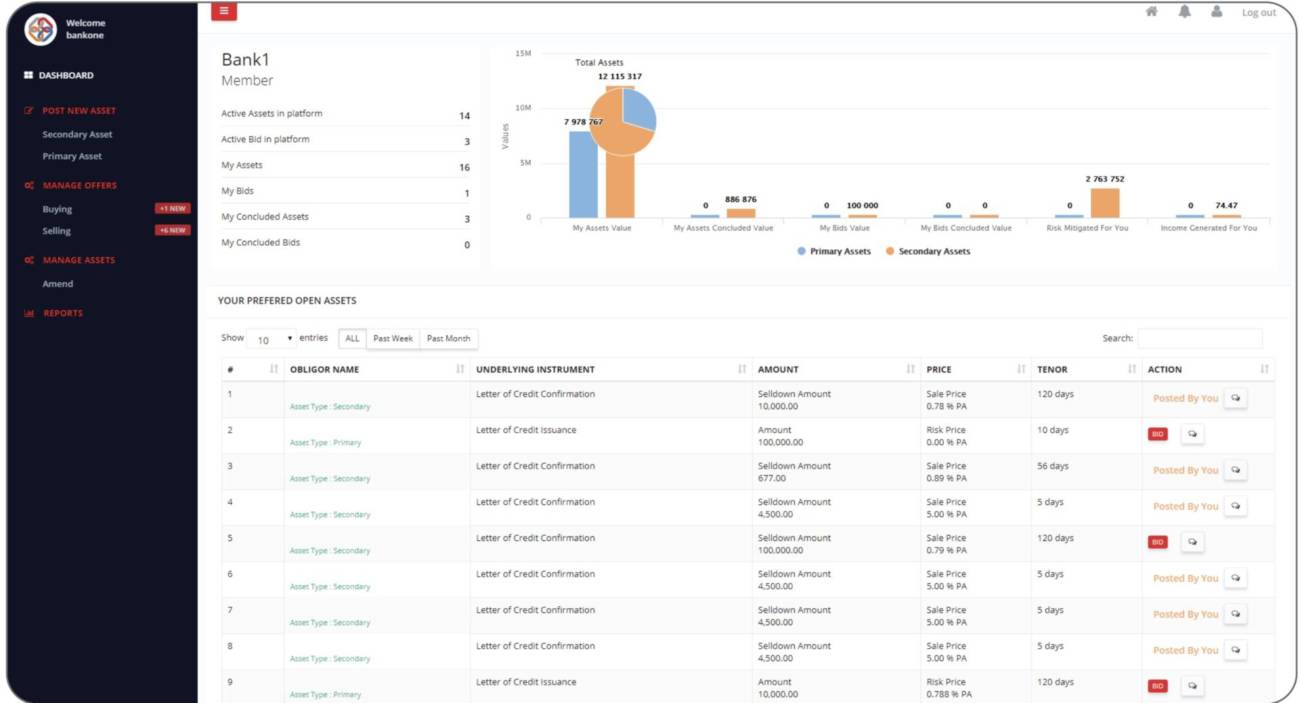Expand Manage Assets menu section

(x=69, y=260)
